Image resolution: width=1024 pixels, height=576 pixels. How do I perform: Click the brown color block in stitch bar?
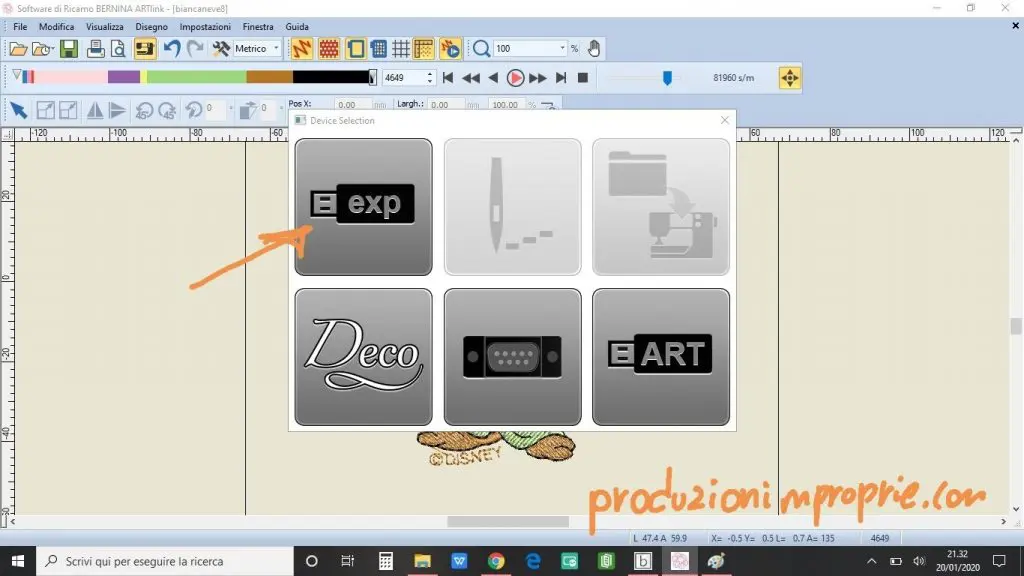270,77
